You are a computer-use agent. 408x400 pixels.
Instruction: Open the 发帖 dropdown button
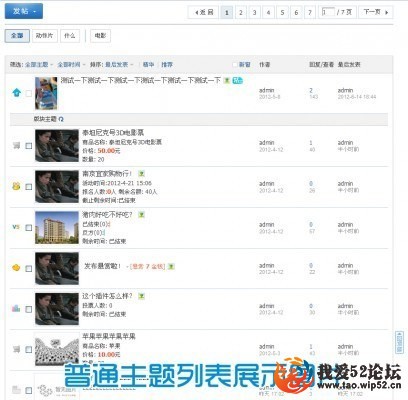(x=24, y=11)
